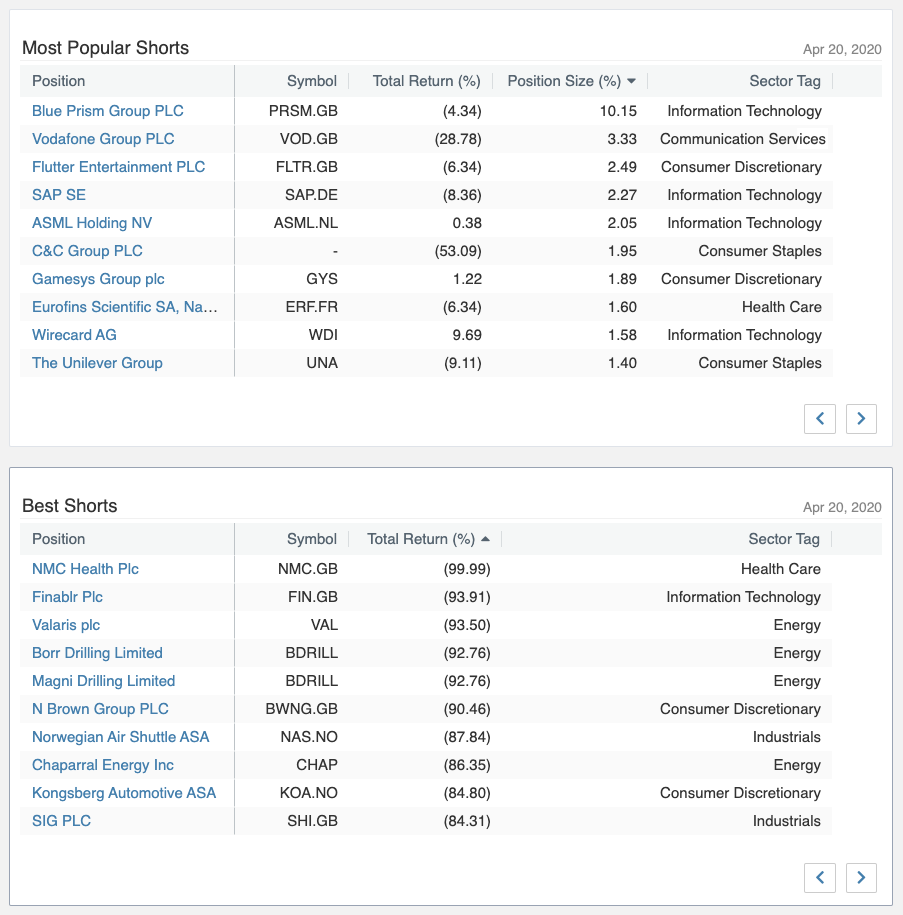
Task: Go to previous page of Most Popular Shorts
Action: point(820,418)
